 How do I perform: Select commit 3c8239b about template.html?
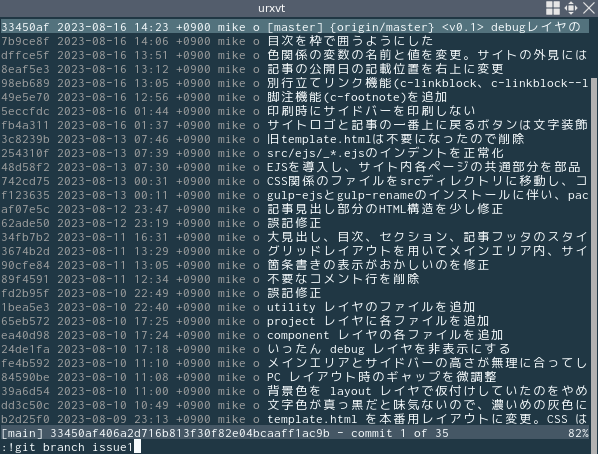(294, 139)
